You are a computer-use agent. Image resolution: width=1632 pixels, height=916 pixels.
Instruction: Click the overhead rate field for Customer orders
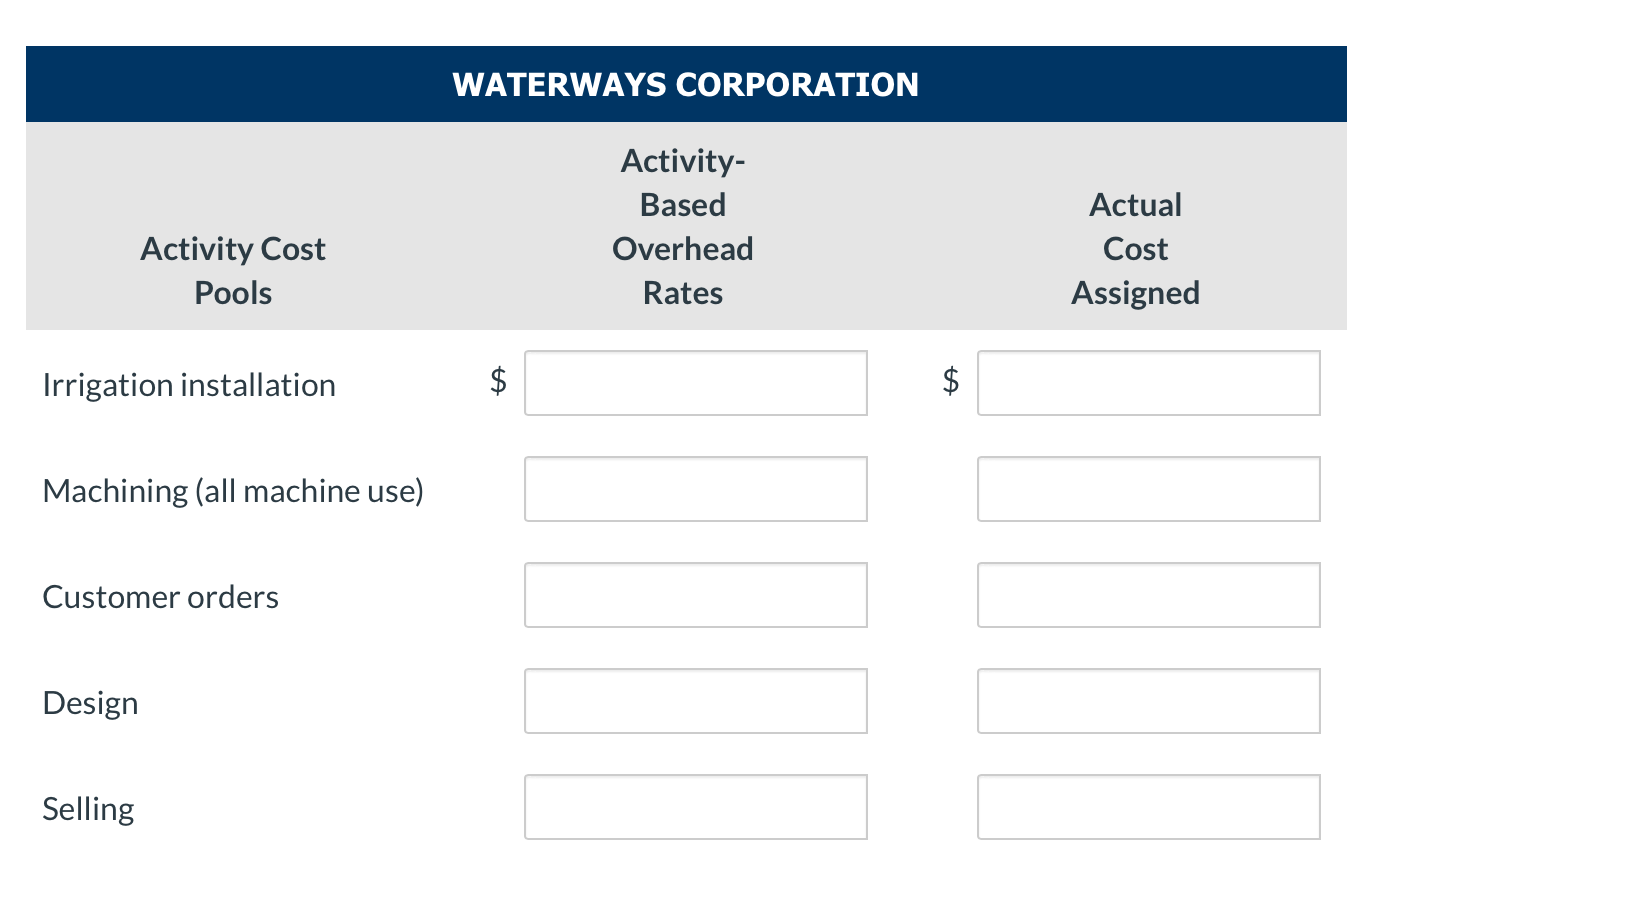pos(695,595)
